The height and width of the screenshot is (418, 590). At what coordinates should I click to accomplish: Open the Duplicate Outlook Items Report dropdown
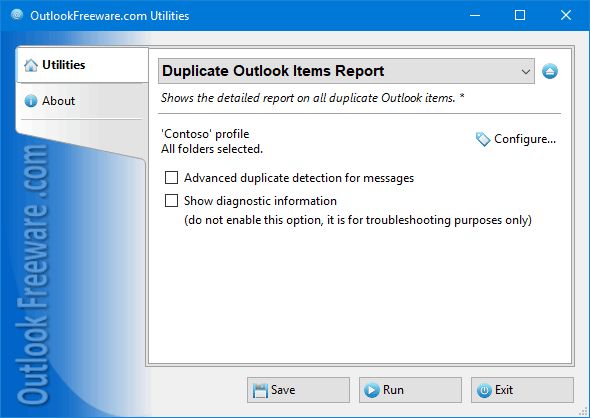pos(346,71)
